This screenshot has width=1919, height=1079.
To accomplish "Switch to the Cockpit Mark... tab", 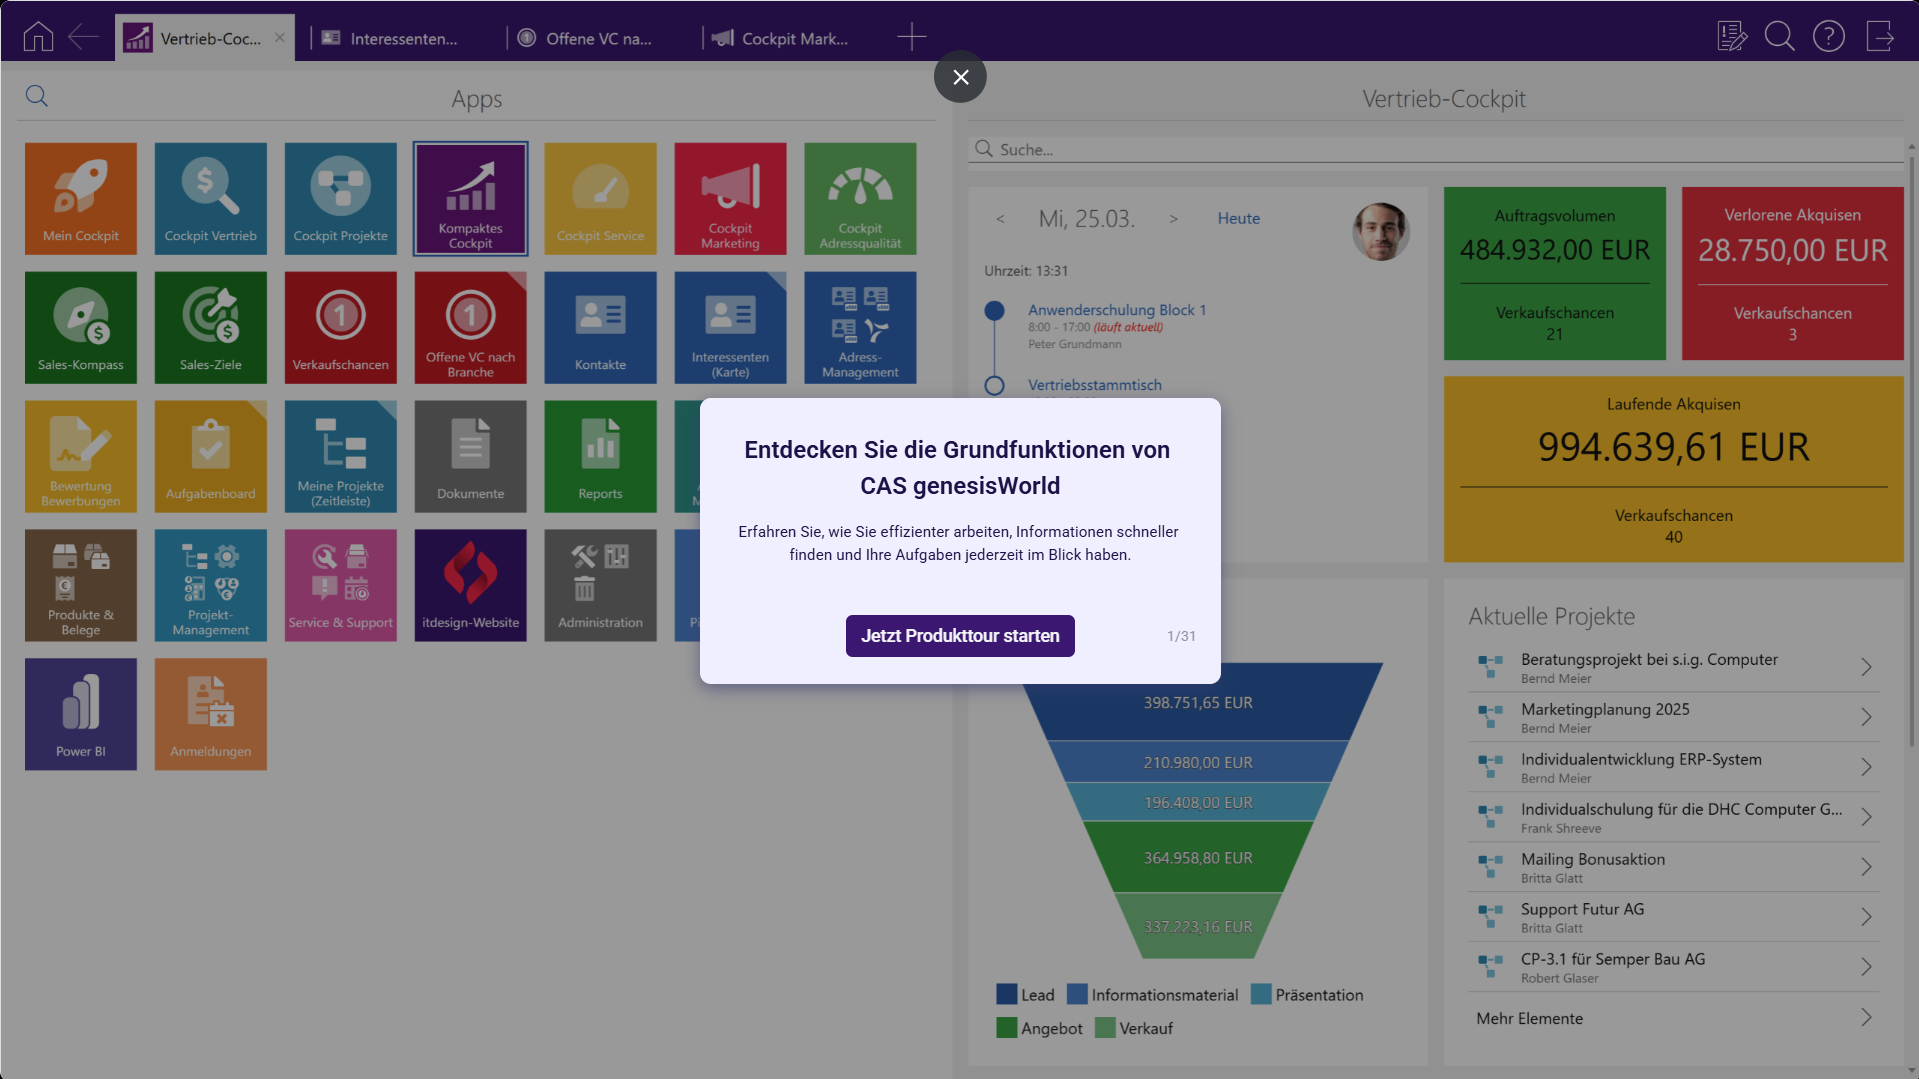I will click(x=795, y=38).
